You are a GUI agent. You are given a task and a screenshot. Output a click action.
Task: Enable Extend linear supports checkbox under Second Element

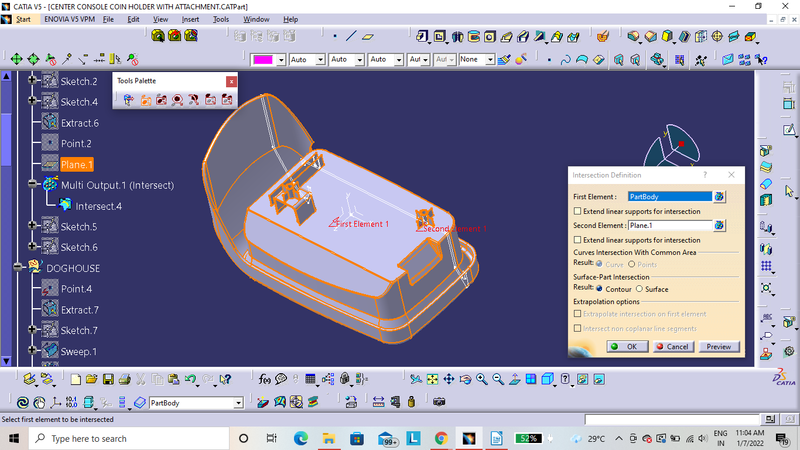[x=577, y=239]
